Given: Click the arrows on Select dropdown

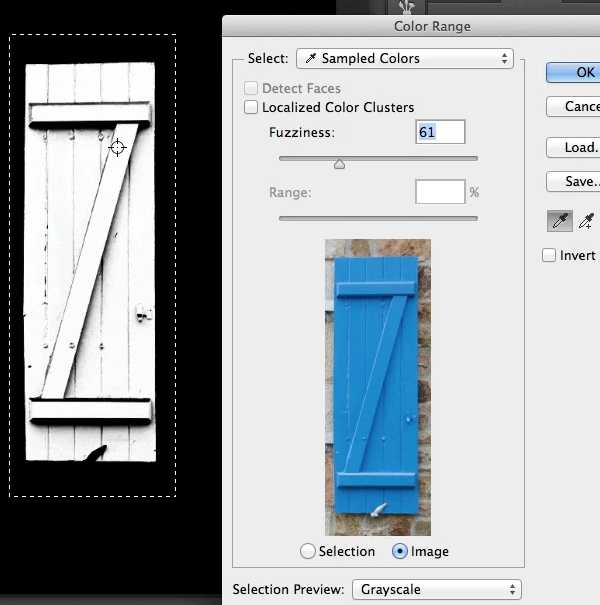Looking at the screenshot, I should point(505,59).
